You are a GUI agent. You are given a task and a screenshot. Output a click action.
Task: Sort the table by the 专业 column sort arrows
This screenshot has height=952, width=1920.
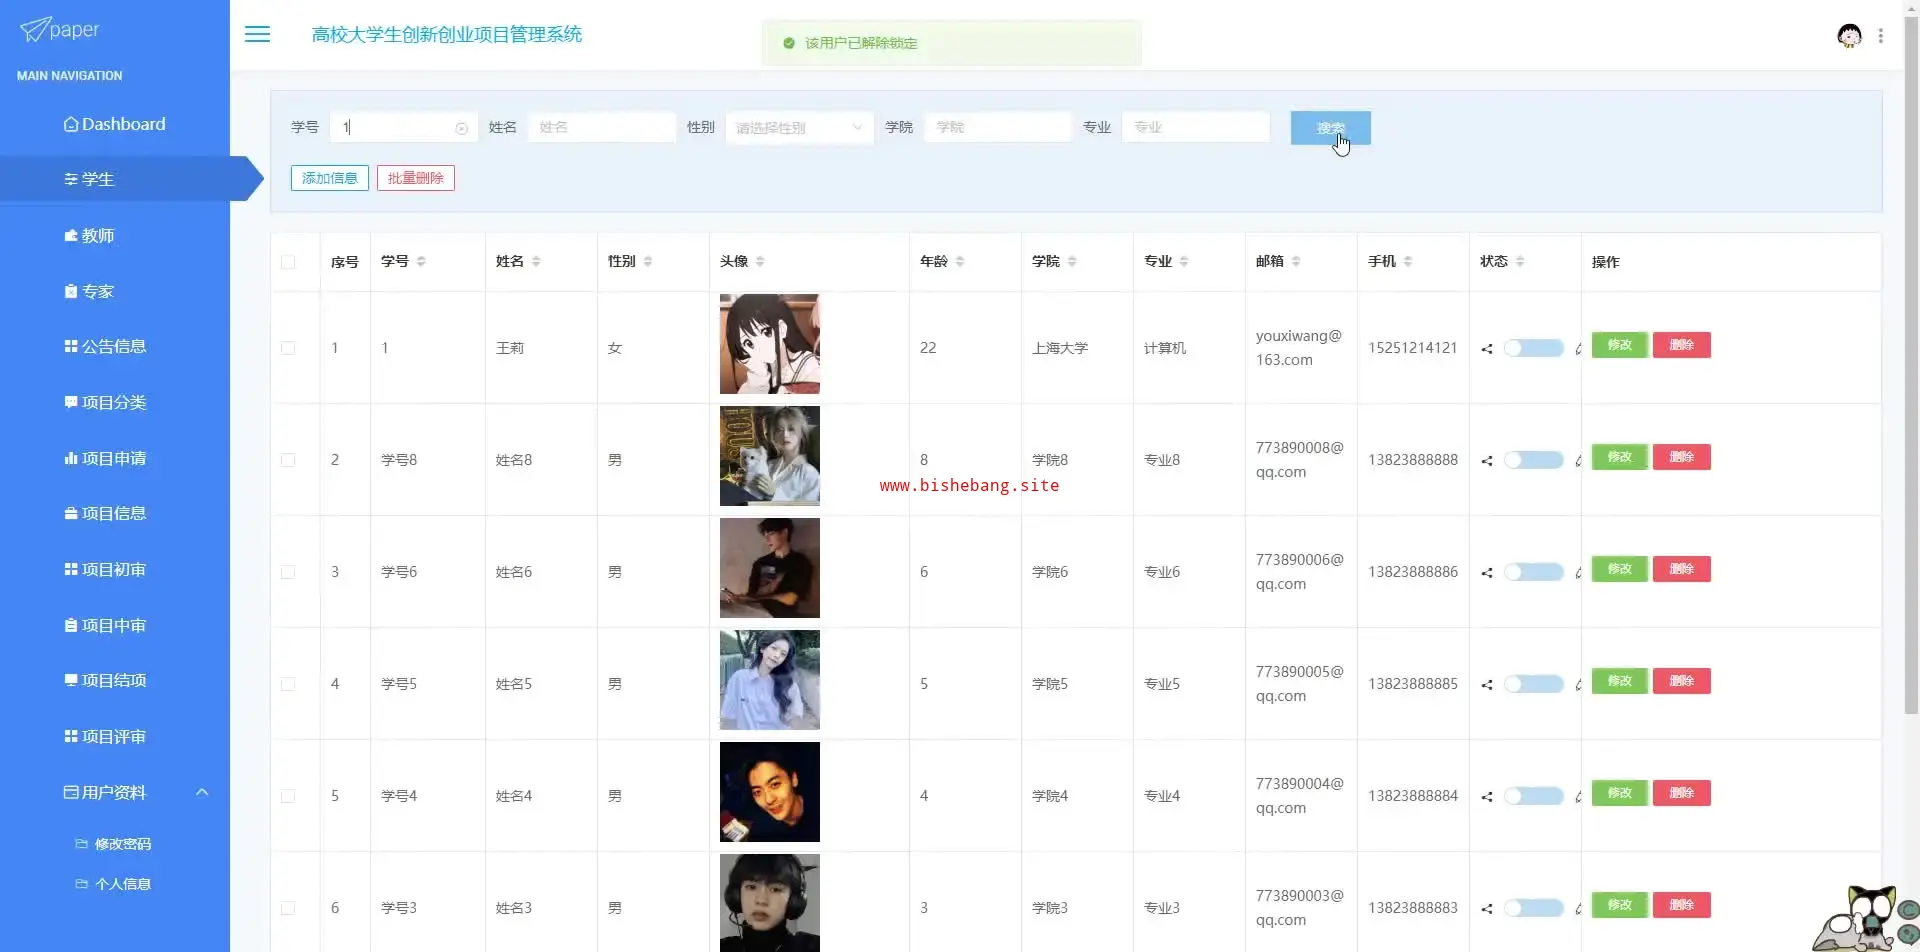tap(1184, 261)
